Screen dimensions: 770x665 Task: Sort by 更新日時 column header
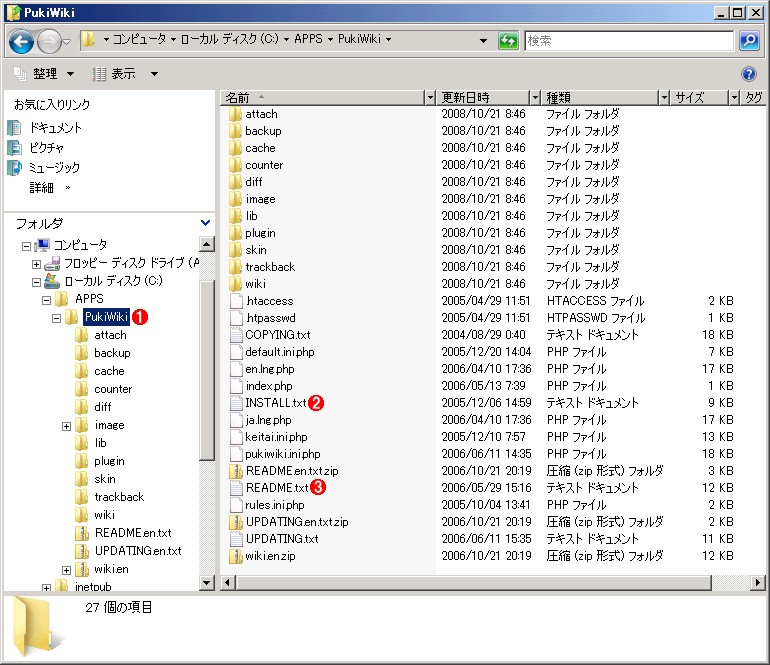click(483, 97)
